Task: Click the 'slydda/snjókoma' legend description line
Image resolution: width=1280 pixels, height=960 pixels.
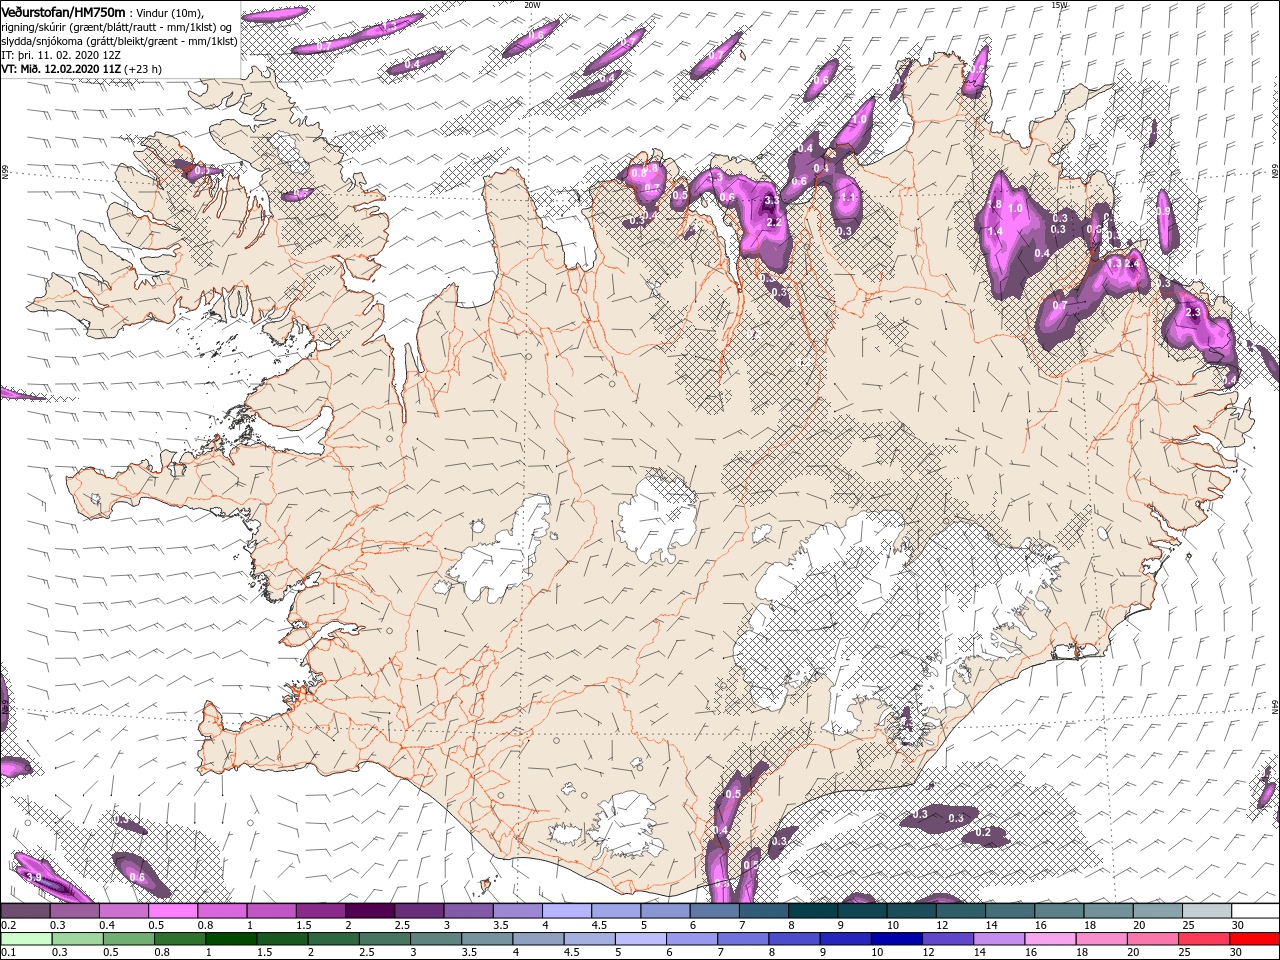Action: pos(119,41)
